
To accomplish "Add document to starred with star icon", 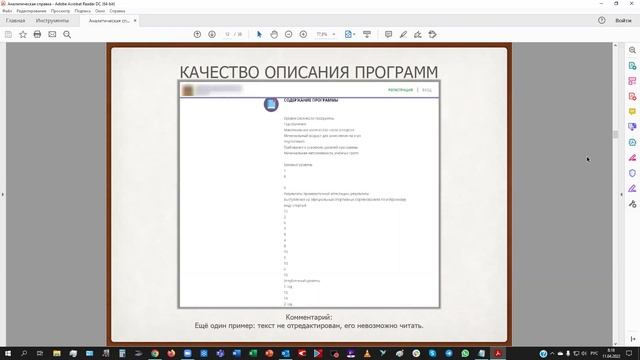I will (x=23, y=35).
